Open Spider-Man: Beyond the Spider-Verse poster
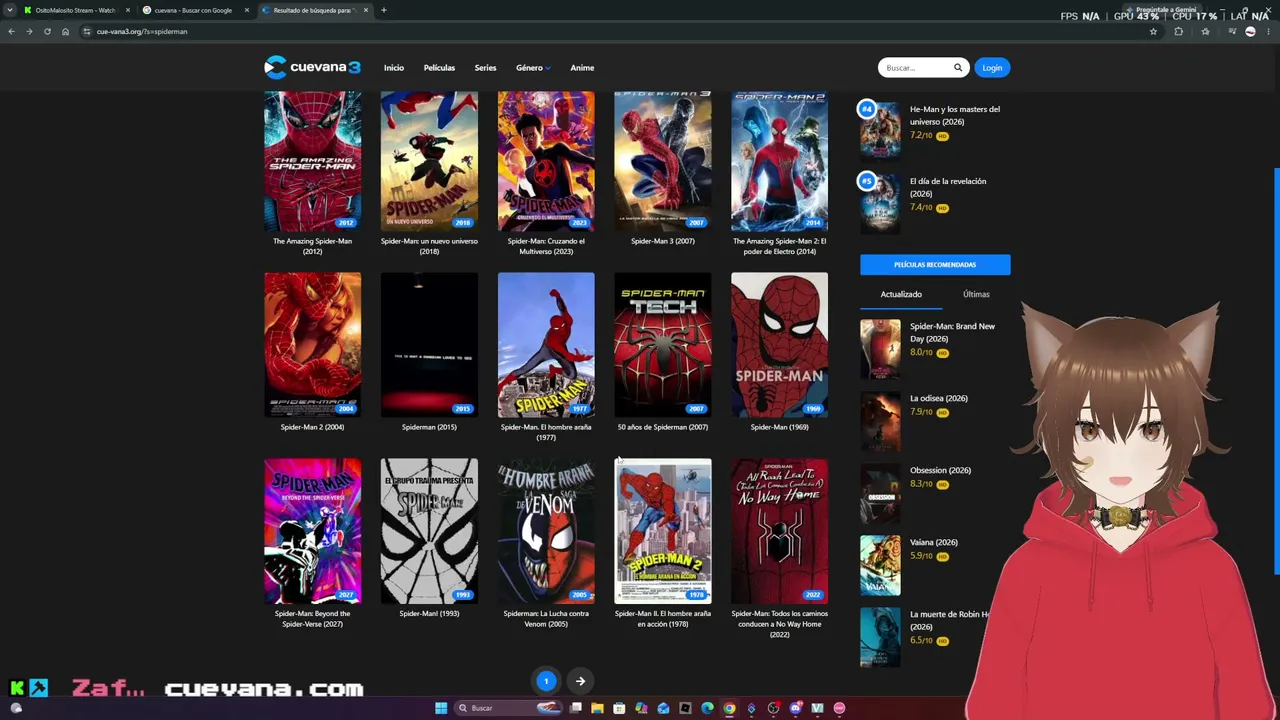1280x720 pixels. 312,531
